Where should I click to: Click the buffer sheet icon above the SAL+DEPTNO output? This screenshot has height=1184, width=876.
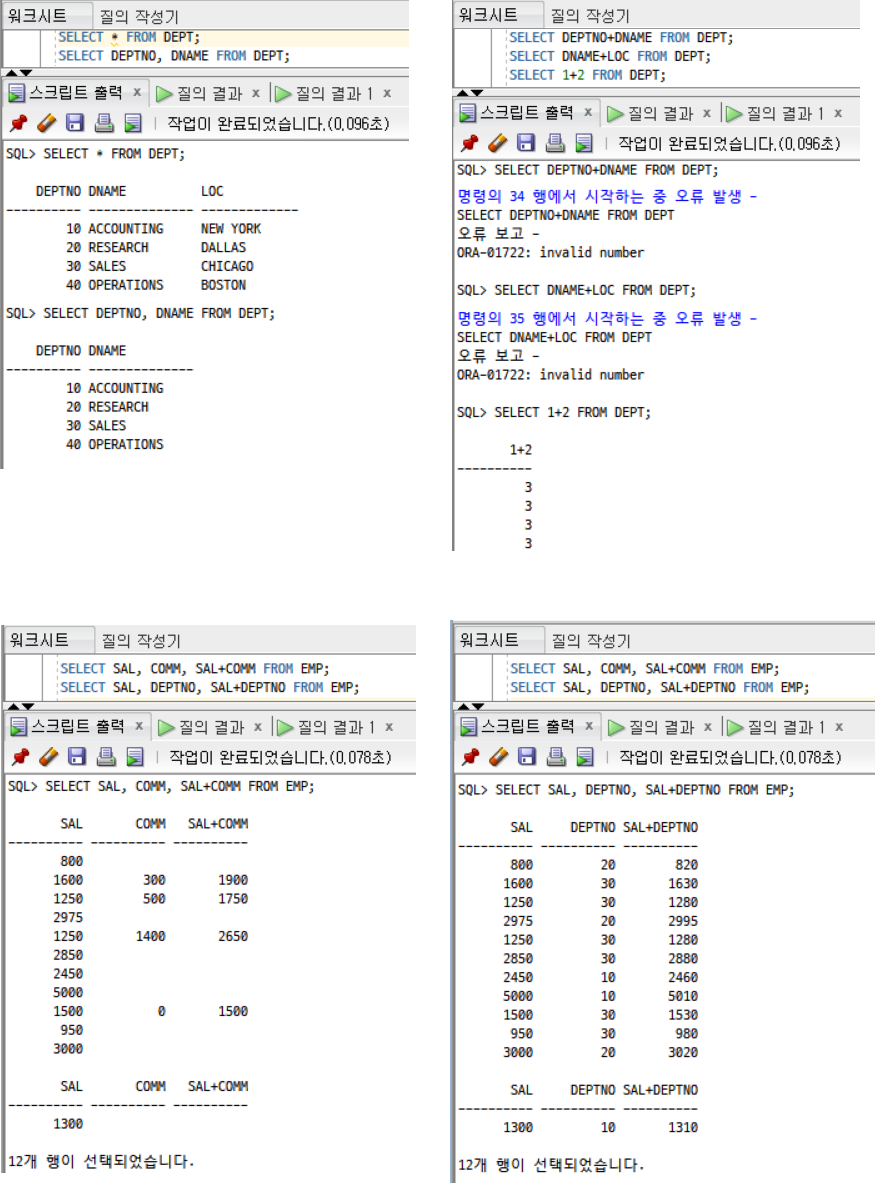click(x=585, y=757)
